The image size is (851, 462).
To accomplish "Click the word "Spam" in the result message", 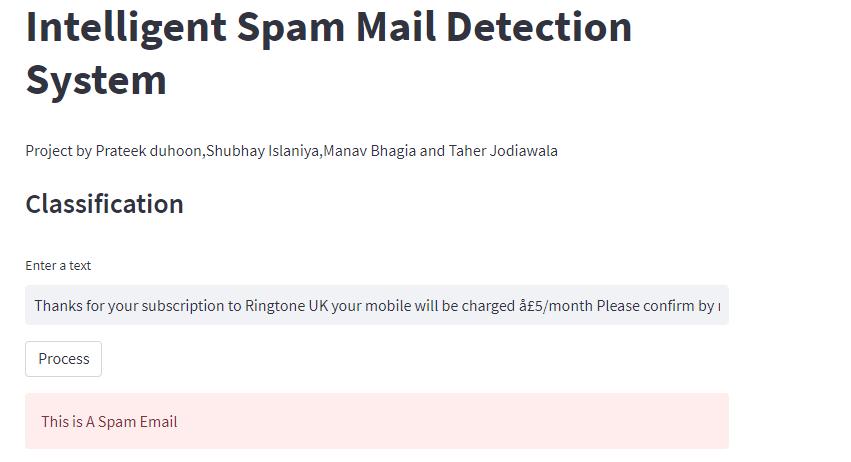I will point(117,422).
